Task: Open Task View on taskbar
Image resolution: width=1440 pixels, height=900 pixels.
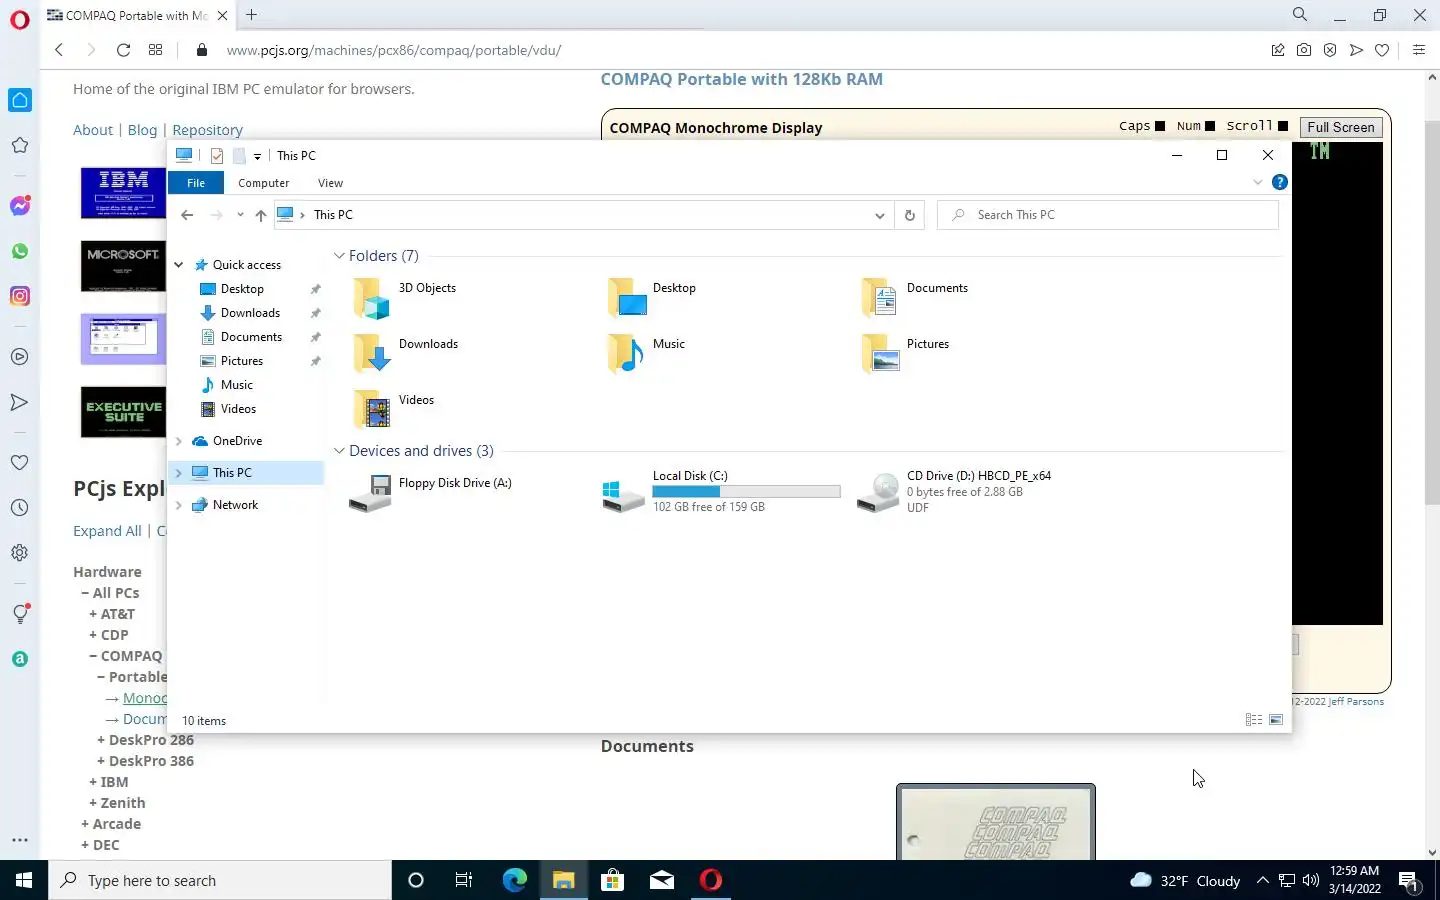Action: pos(464,880)
